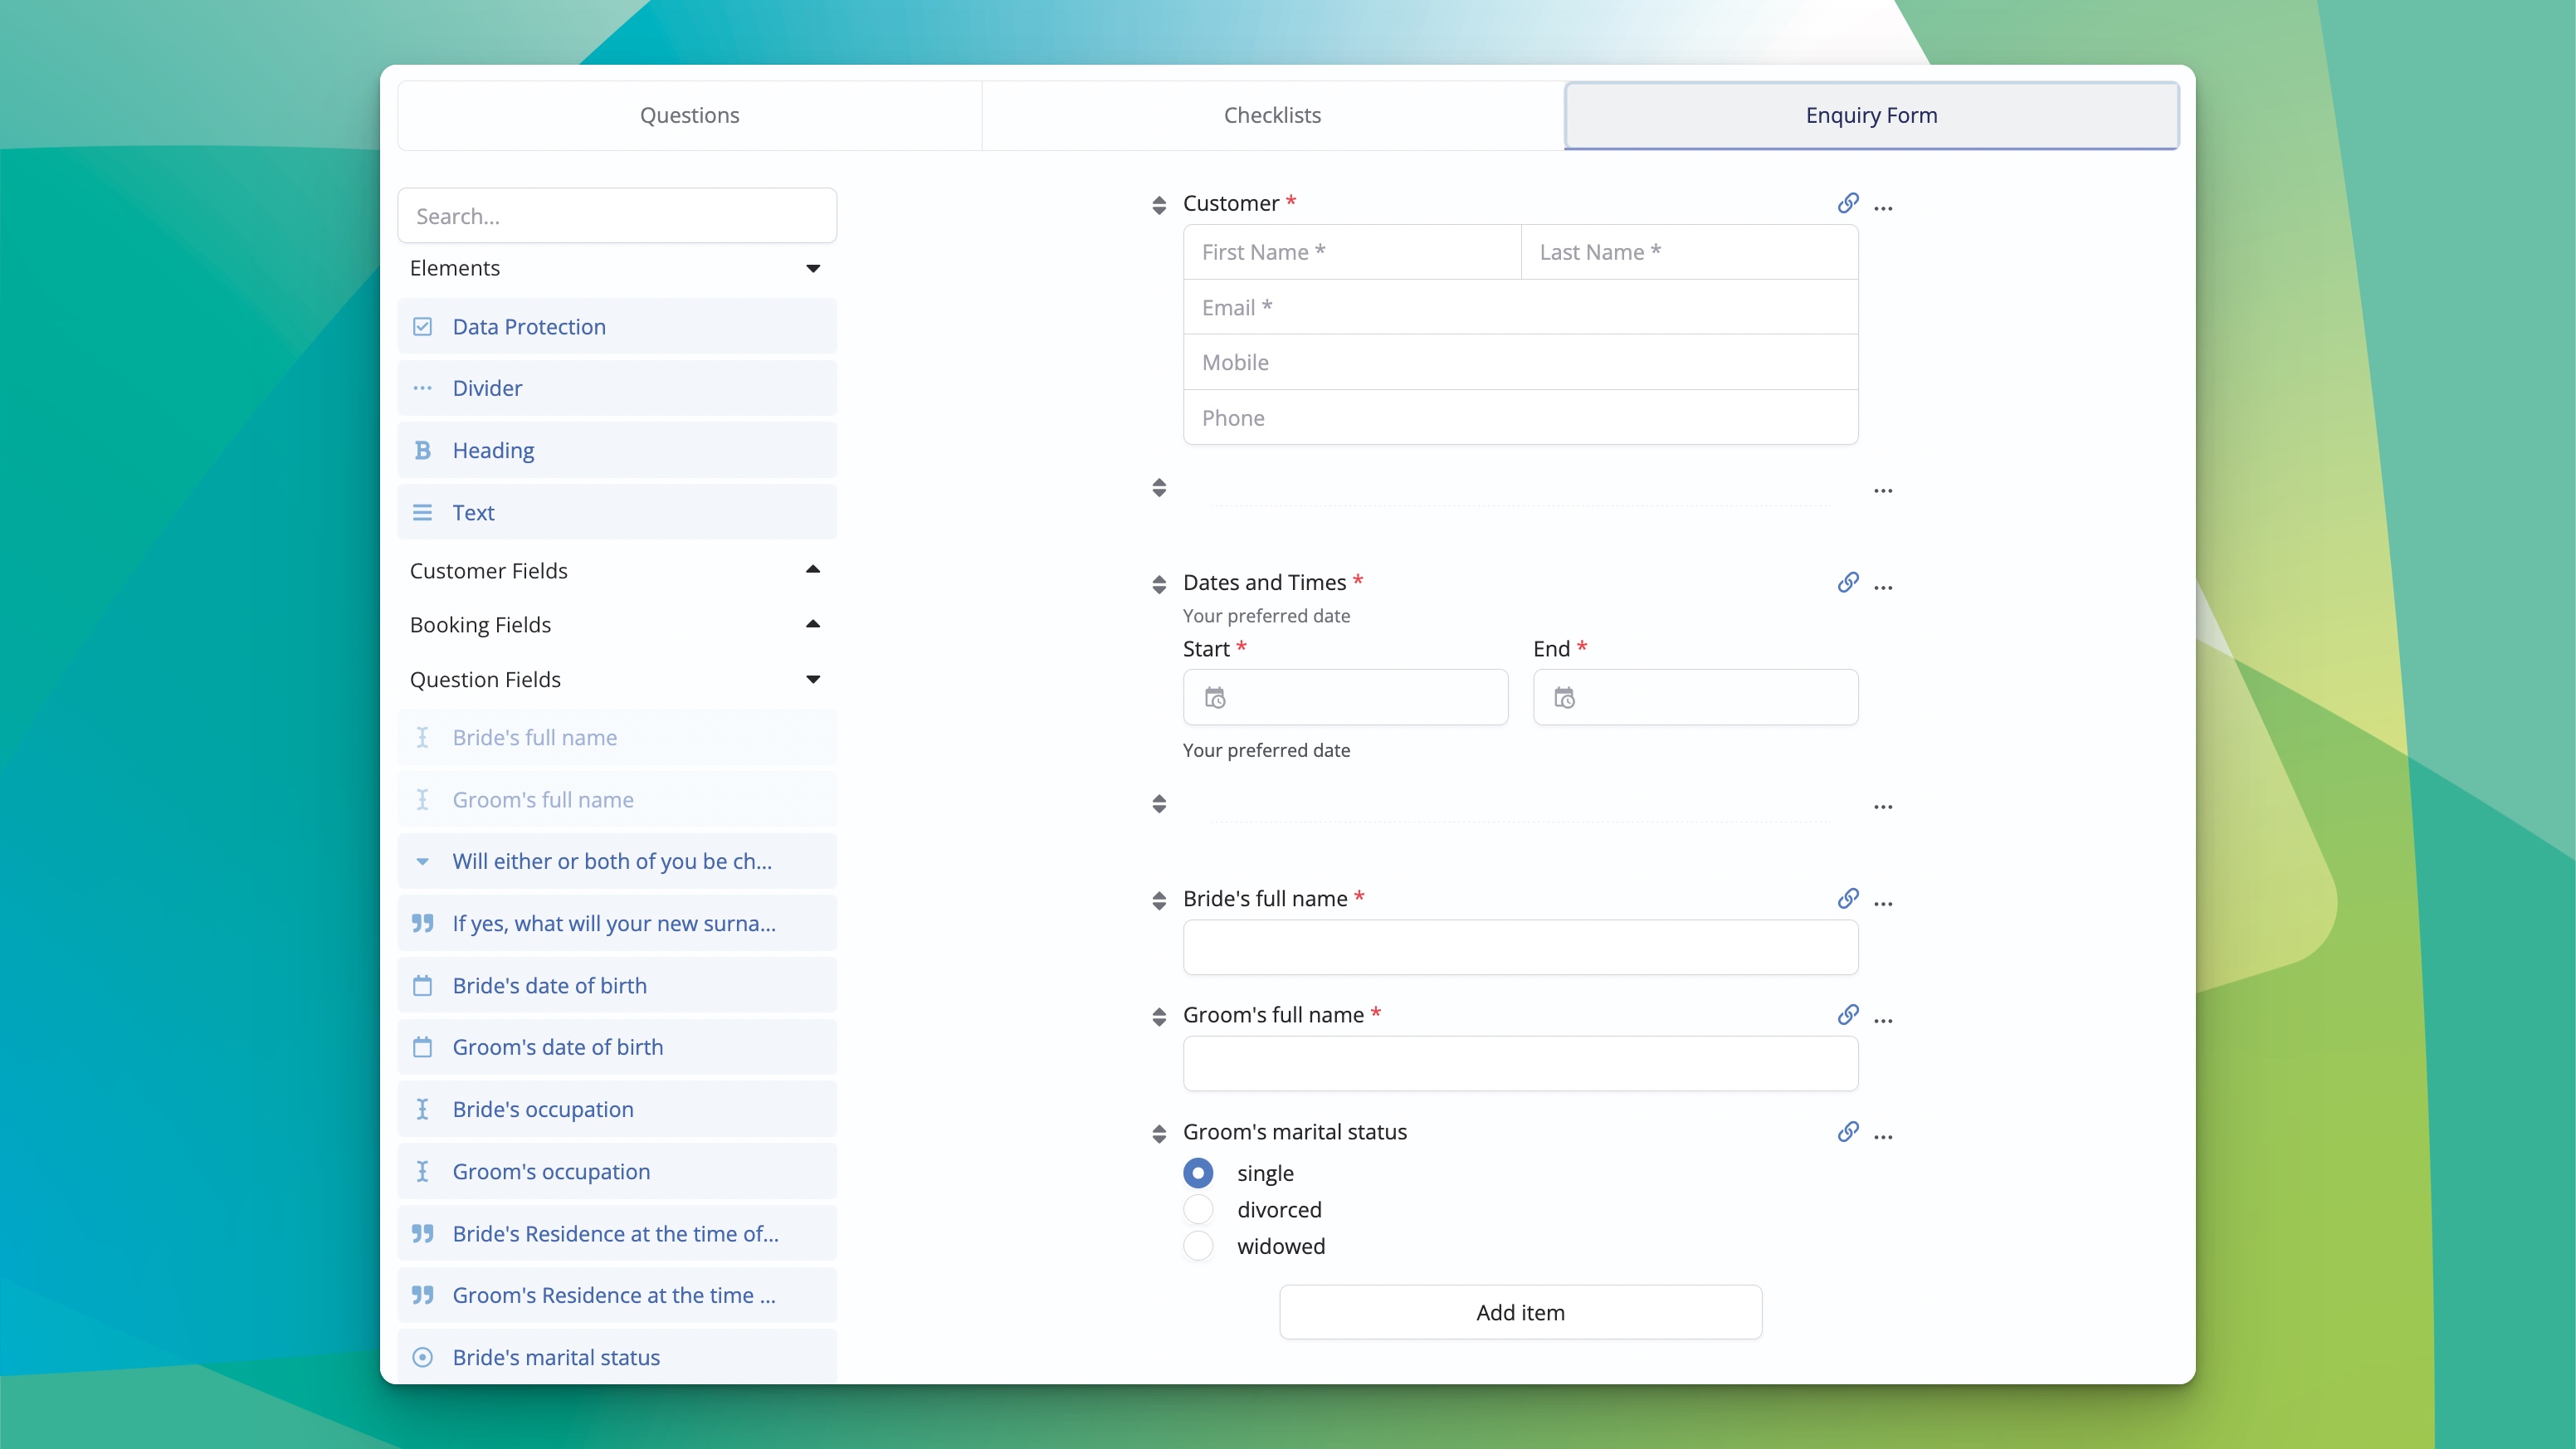2576x1449 pixels.
Task: Switch to the Checklists tab
Action: point(1272,115)
